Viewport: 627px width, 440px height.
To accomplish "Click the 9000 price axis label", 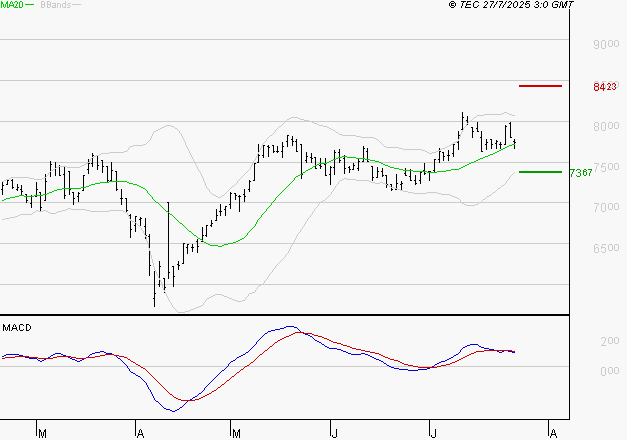I will (x=605, y=45).
